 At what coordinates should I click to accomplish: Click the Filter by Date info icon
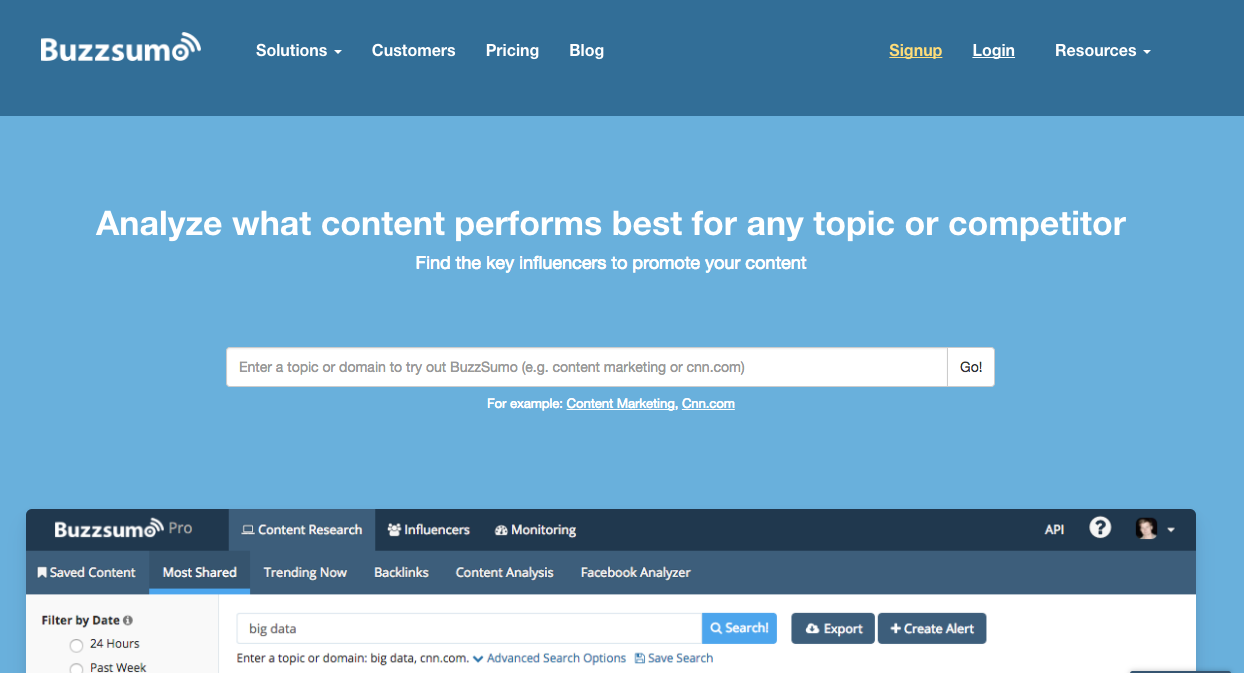click(128, 621)
